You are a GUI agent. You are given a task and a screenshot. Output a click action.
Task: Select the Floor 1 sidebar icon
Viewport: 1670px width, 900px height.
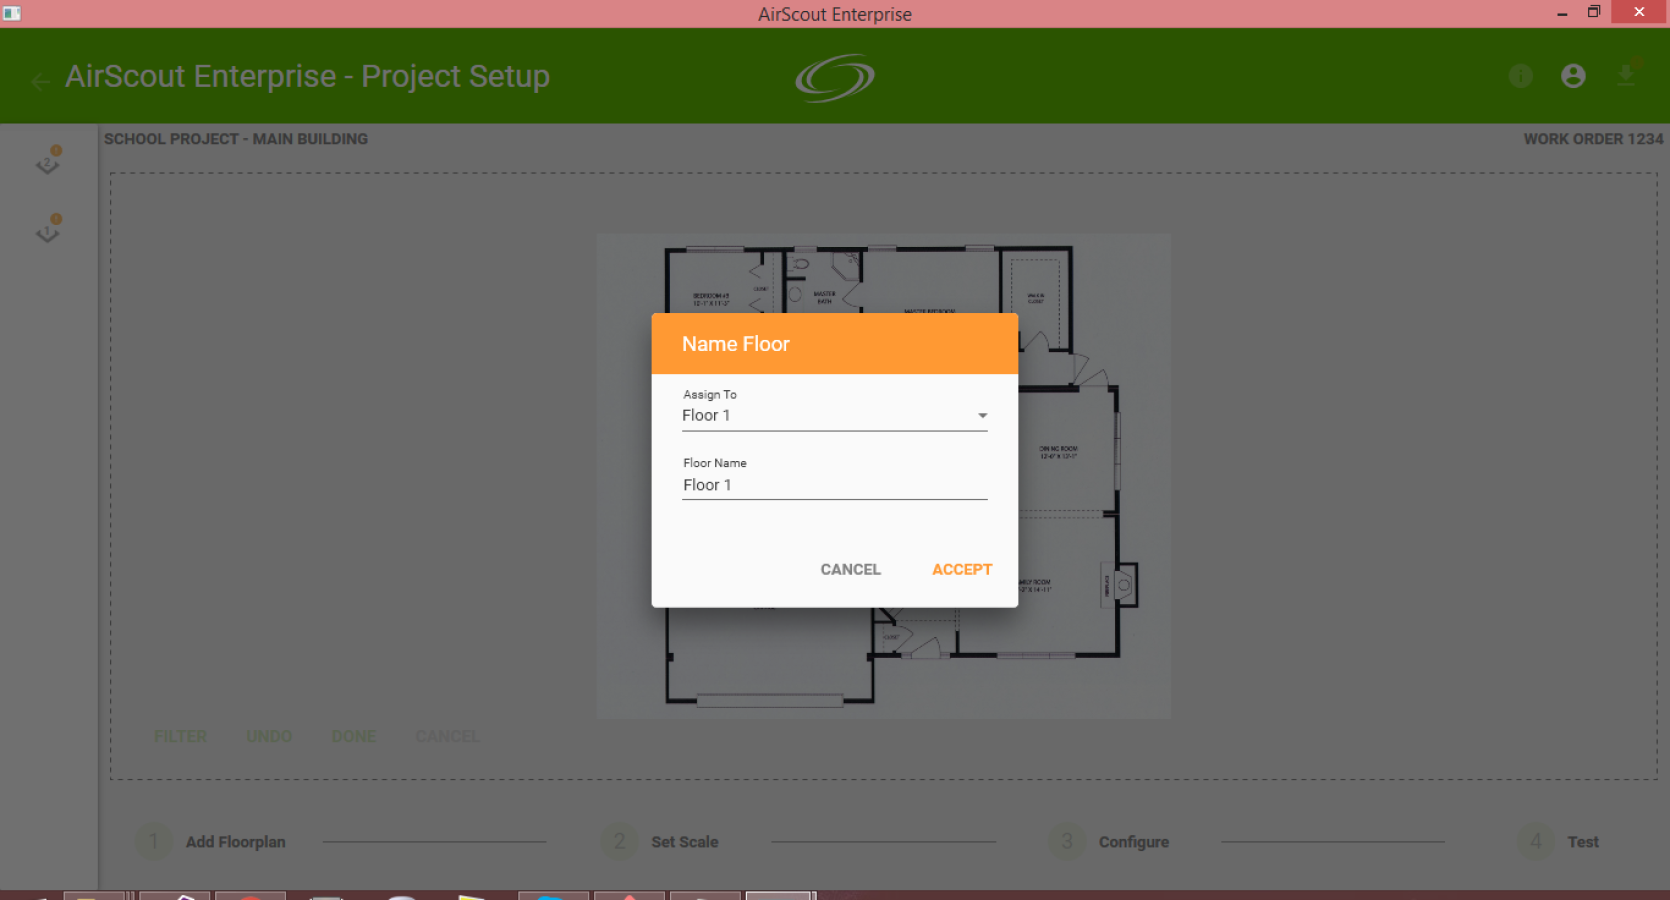point(48,229)
